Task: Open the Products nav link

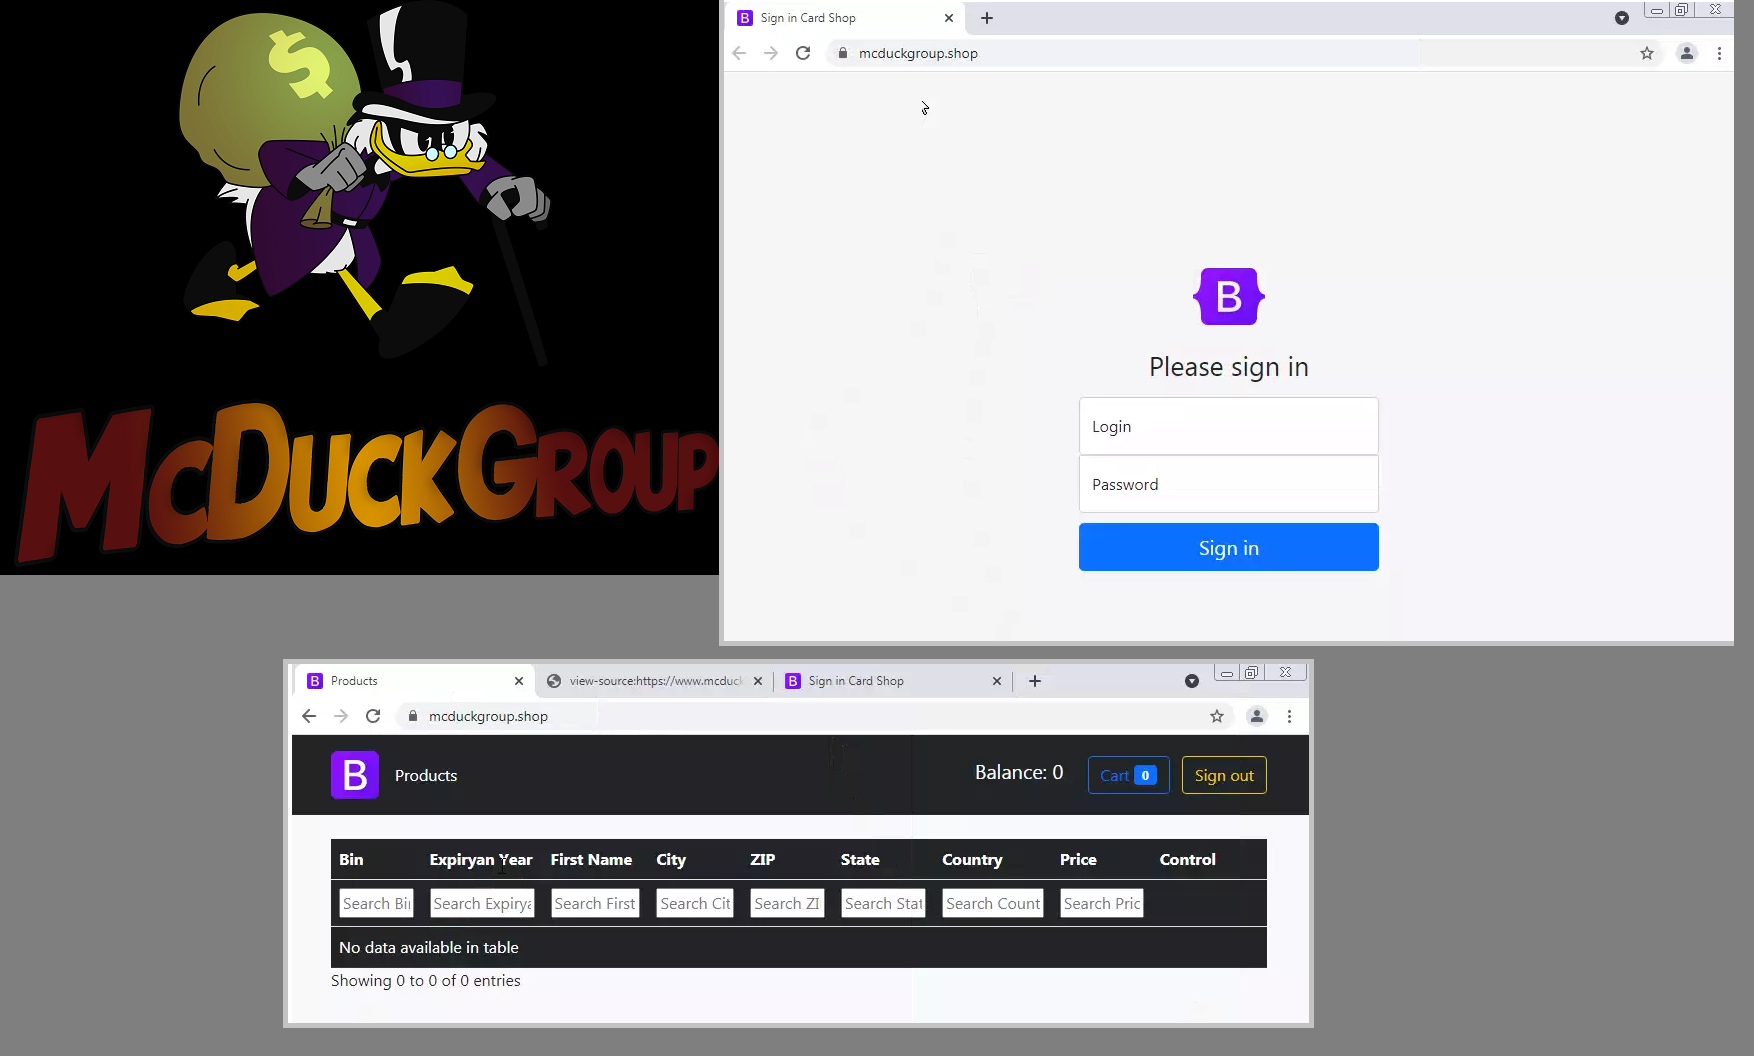Action: (426, 775)
